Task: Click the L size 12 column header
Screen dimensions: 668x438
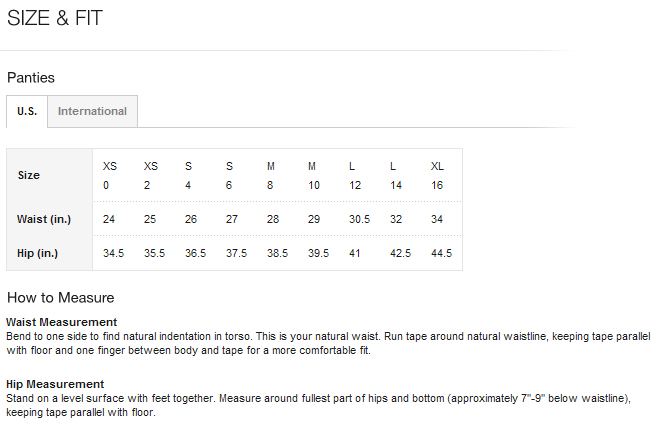Action: point(354,175)
